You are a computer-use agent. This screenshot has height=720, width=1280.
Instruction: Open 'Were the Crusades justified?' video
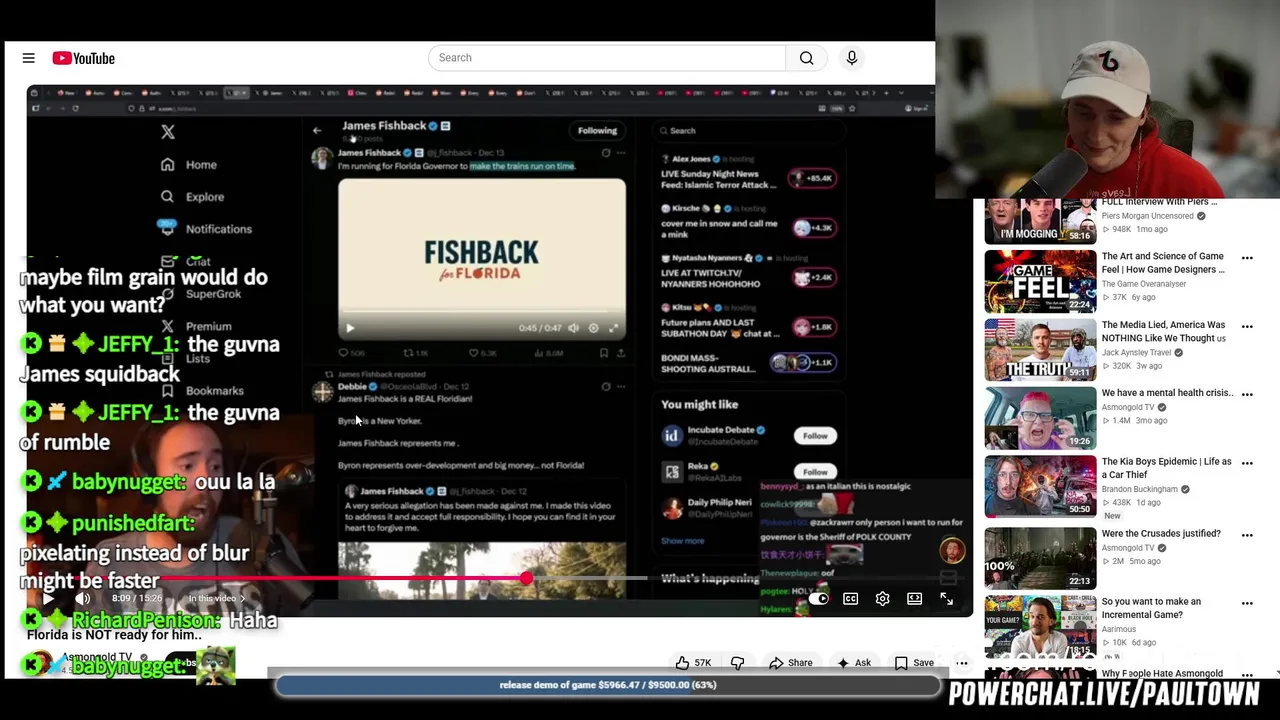tap(1161, 534)
